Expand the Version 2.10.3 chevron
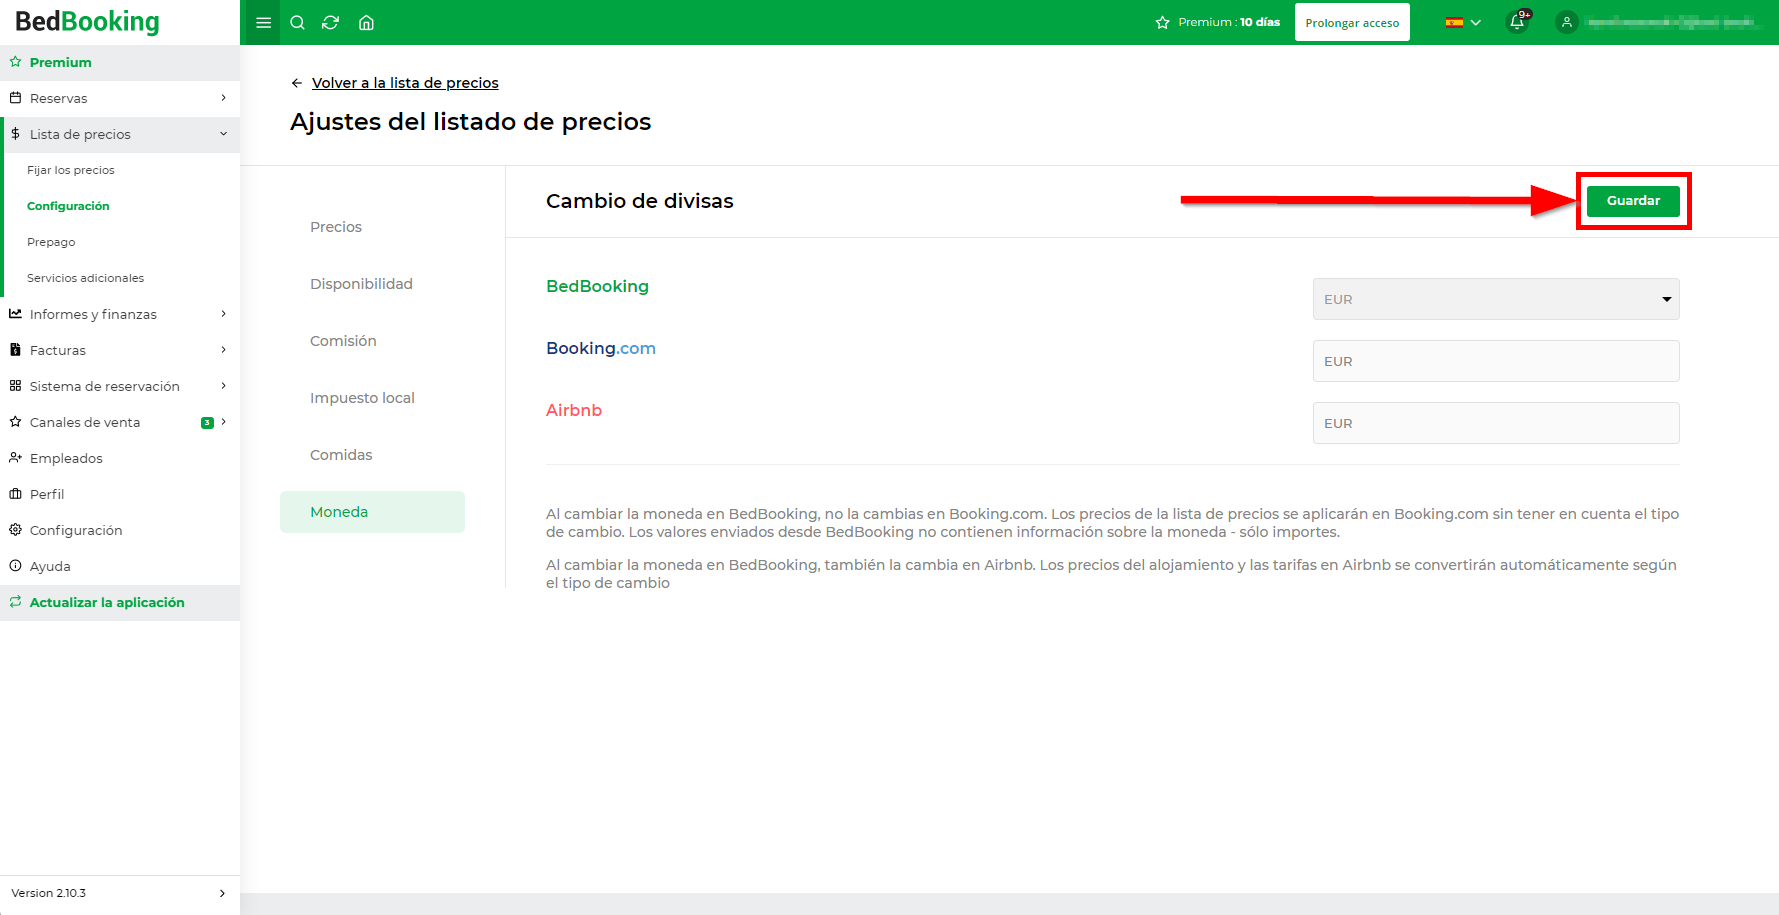The height and width of the screenshot is (915, 1779). (222, 893)
